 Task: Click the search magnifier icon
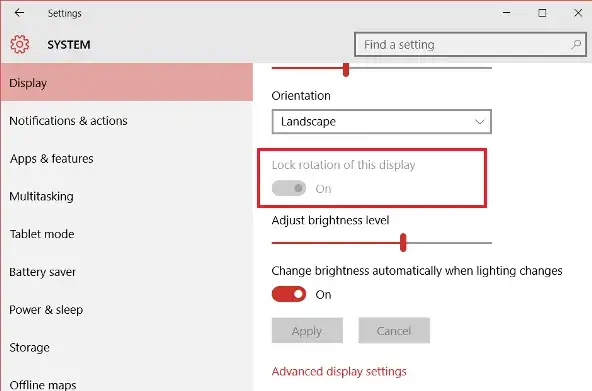coord(576,45)
